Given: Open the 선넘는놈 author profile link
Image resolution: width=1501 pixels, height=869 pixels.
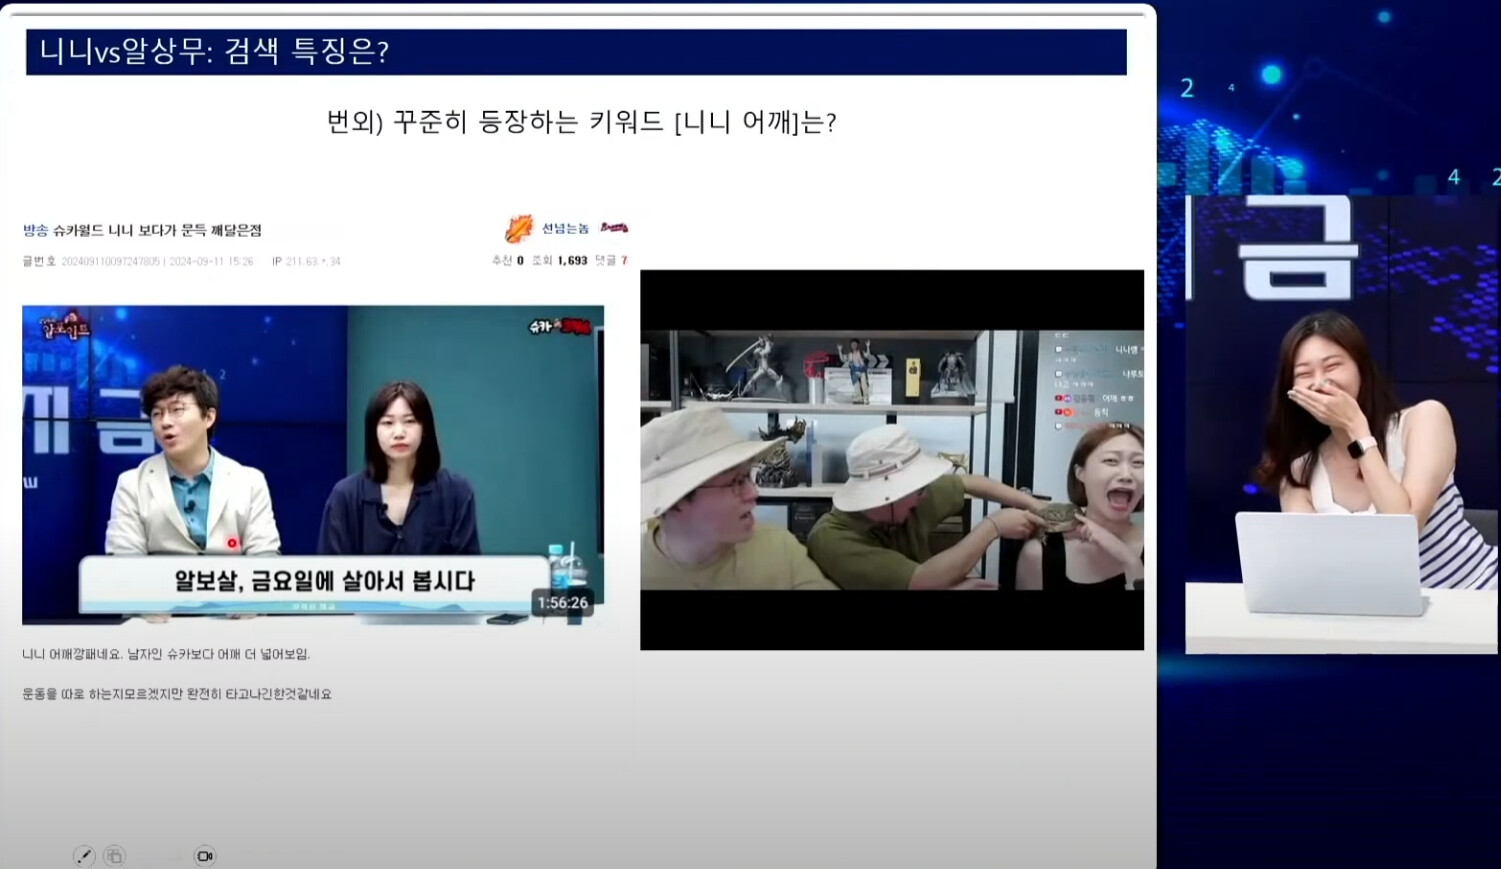Looking at the screenshot, I should [x=565, y=229].
